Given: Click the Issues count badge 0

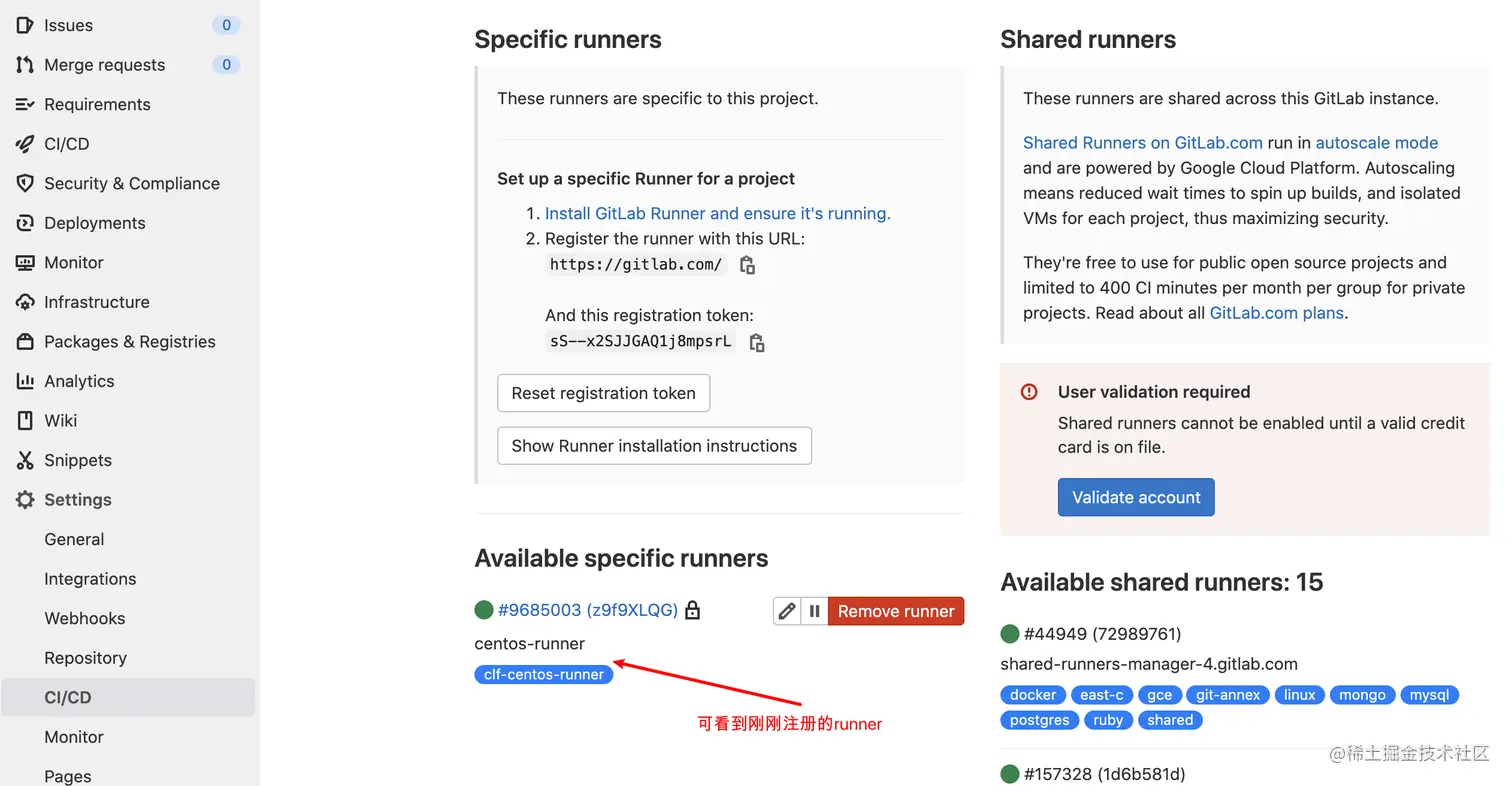Looking at the screenshot, I should 226,25.
